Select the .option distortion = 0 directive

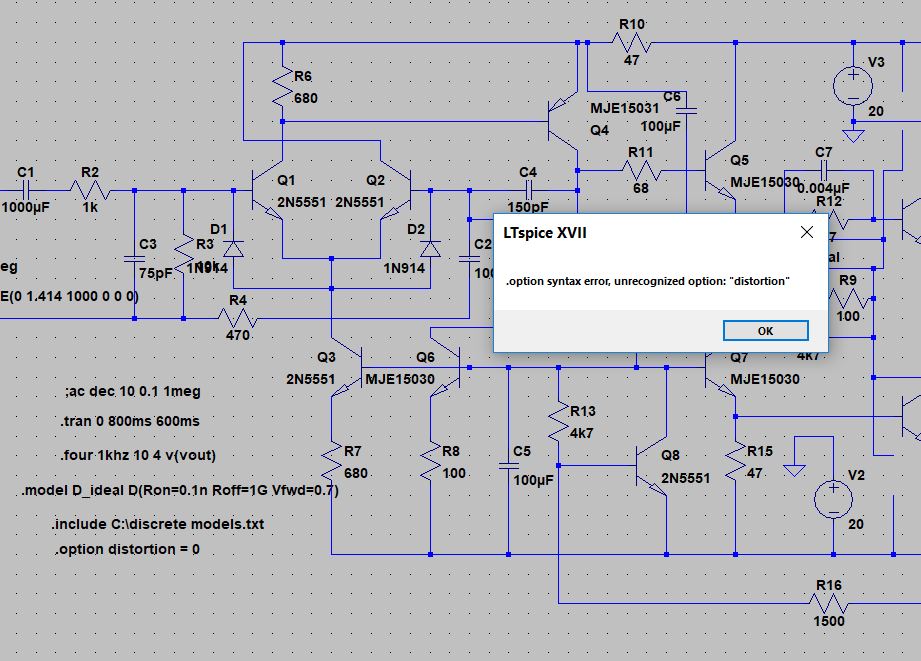click(x=127, y=549)
